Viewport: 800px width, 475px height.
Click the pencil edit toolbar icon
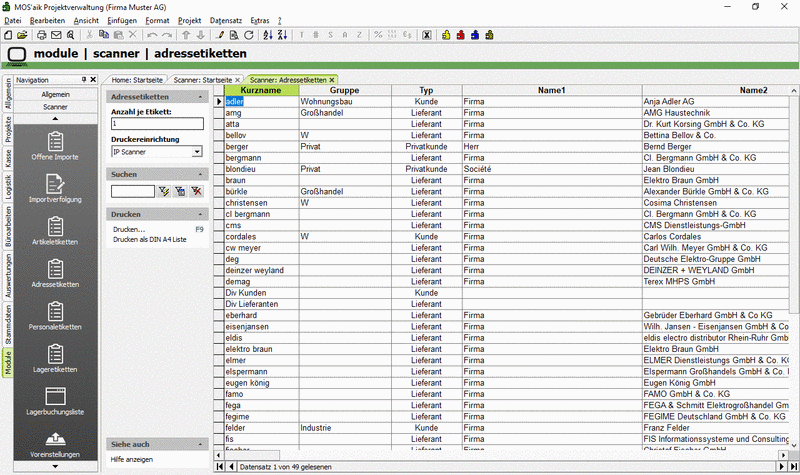220,35
